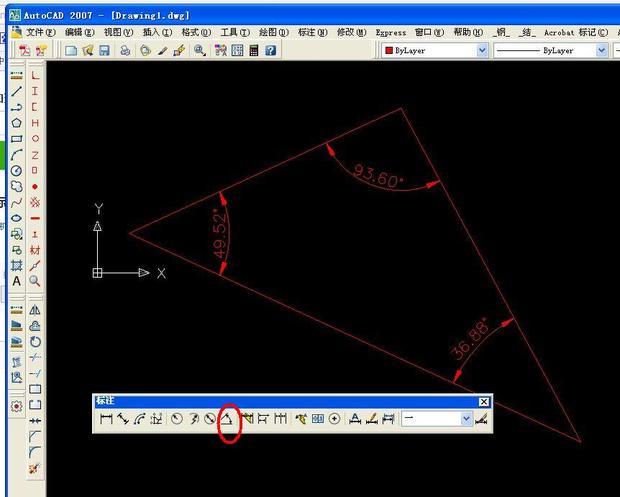The image size is (620, 497).
Task: Click the Linear dimension icon
Action: pyautogui.click(x=106, y=419)
